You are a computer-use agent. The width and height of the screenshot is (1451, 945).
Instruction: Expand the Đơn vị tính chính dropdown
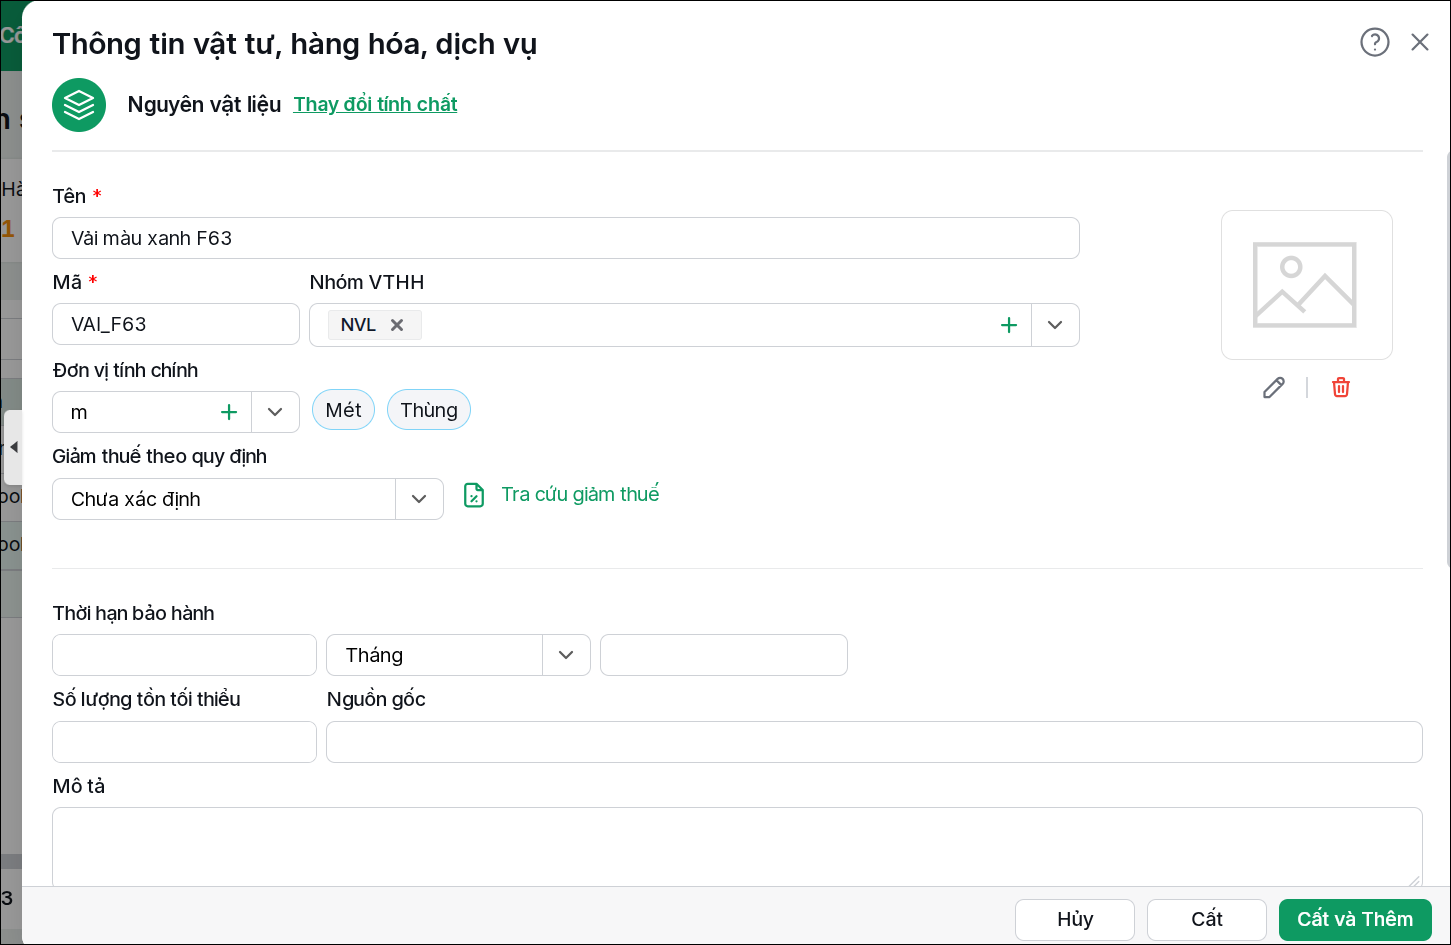pos(275,412)
